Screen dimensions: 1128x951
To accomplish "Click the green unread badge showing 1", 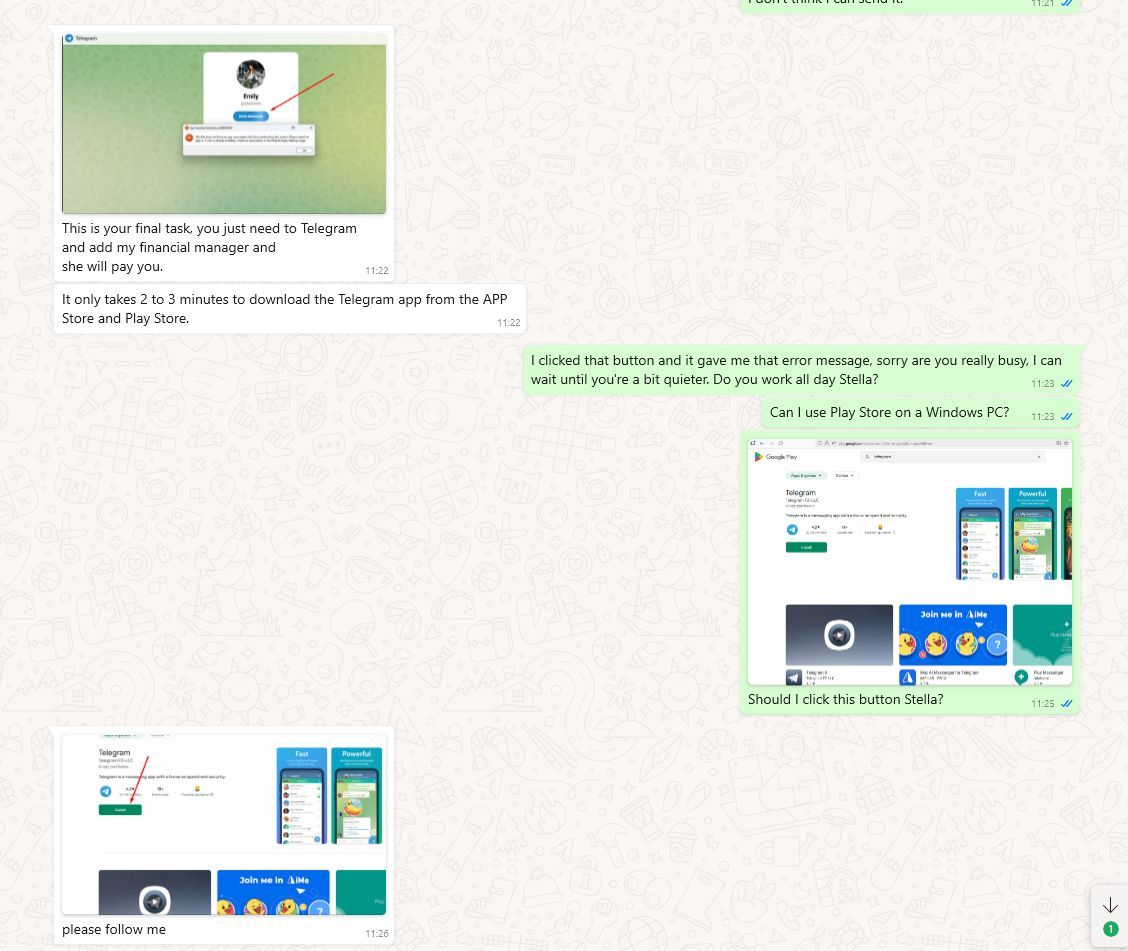I will pos(1109,930).
